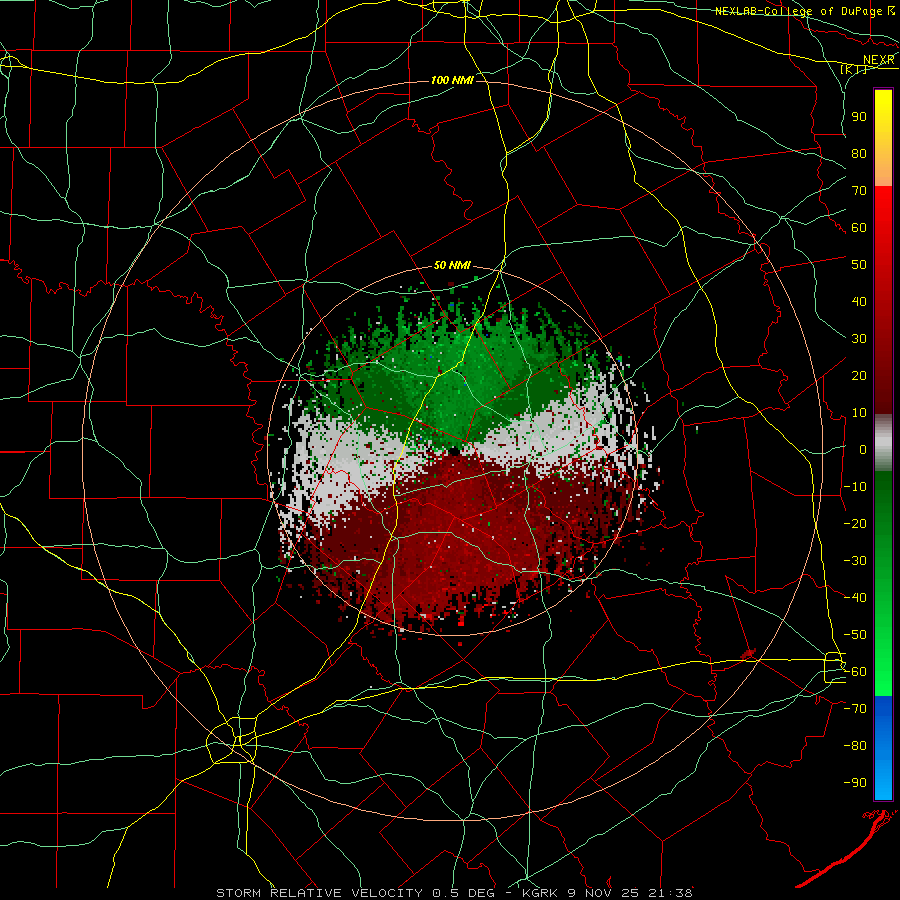Click the "50 NMI" range ring label

coord(452,265)
